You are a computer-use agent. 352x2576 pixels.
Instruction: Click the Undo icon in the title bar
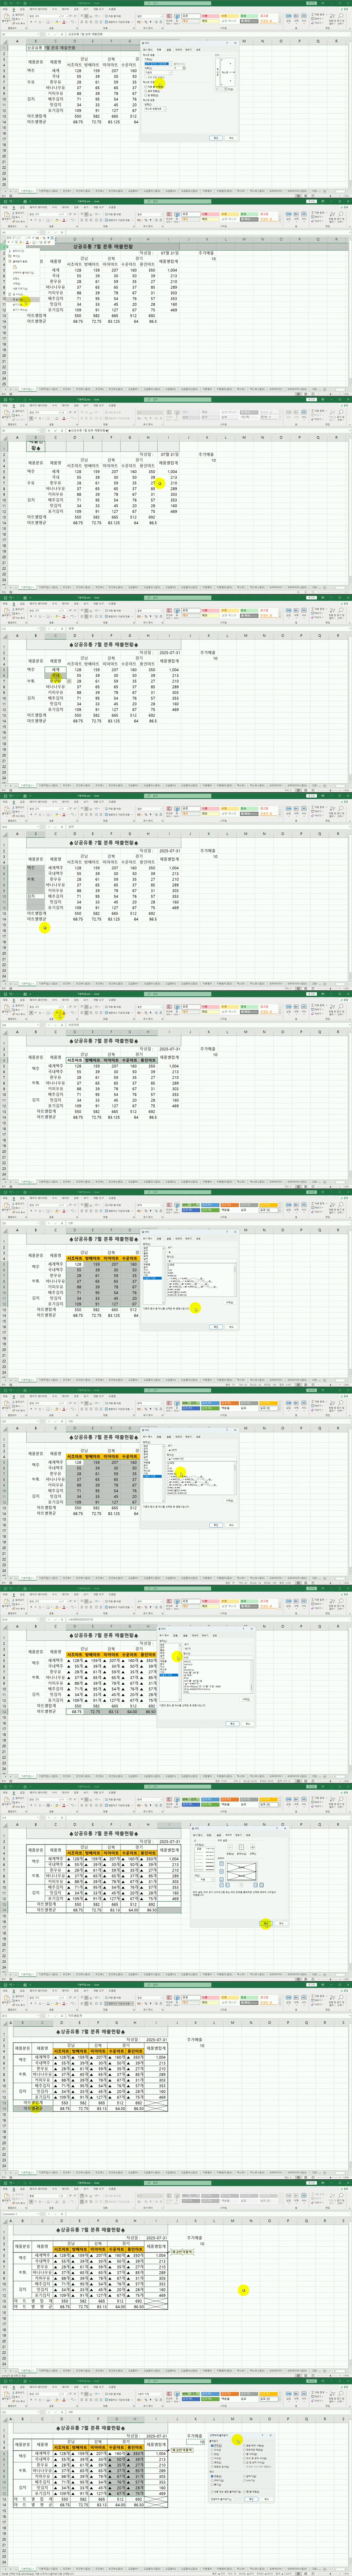coord(10,3)
